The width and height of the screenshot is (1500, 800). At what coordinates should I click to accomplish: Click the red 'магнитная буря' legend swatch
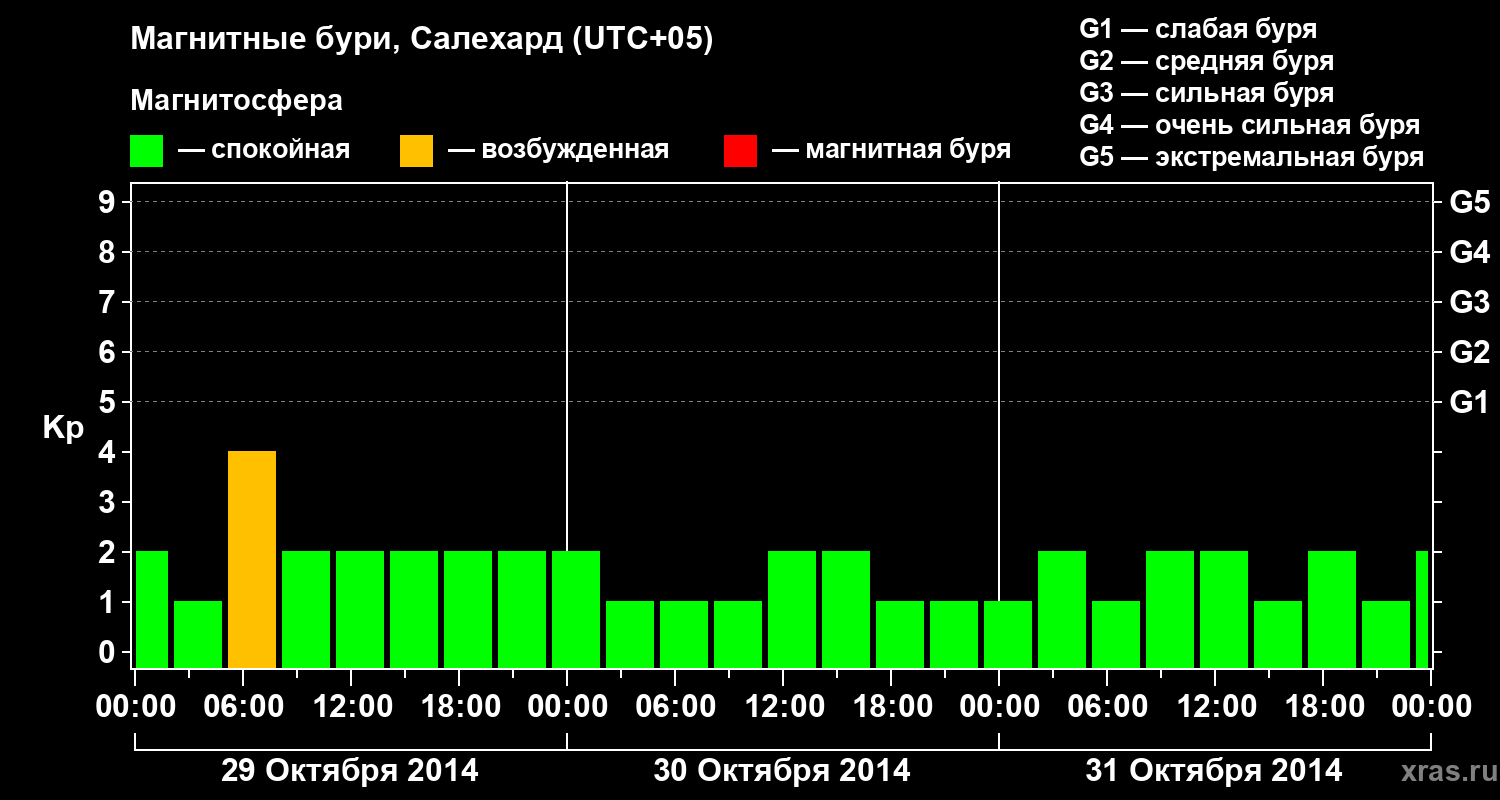tap(740, 151)
